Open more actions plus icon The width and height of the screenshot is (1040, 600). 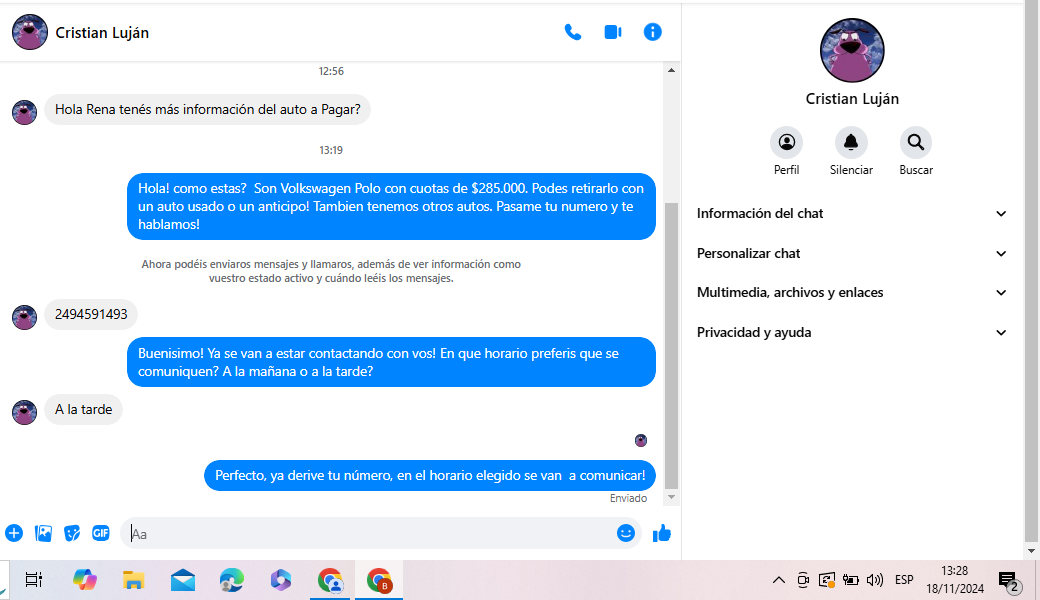[x=14, y=533]
